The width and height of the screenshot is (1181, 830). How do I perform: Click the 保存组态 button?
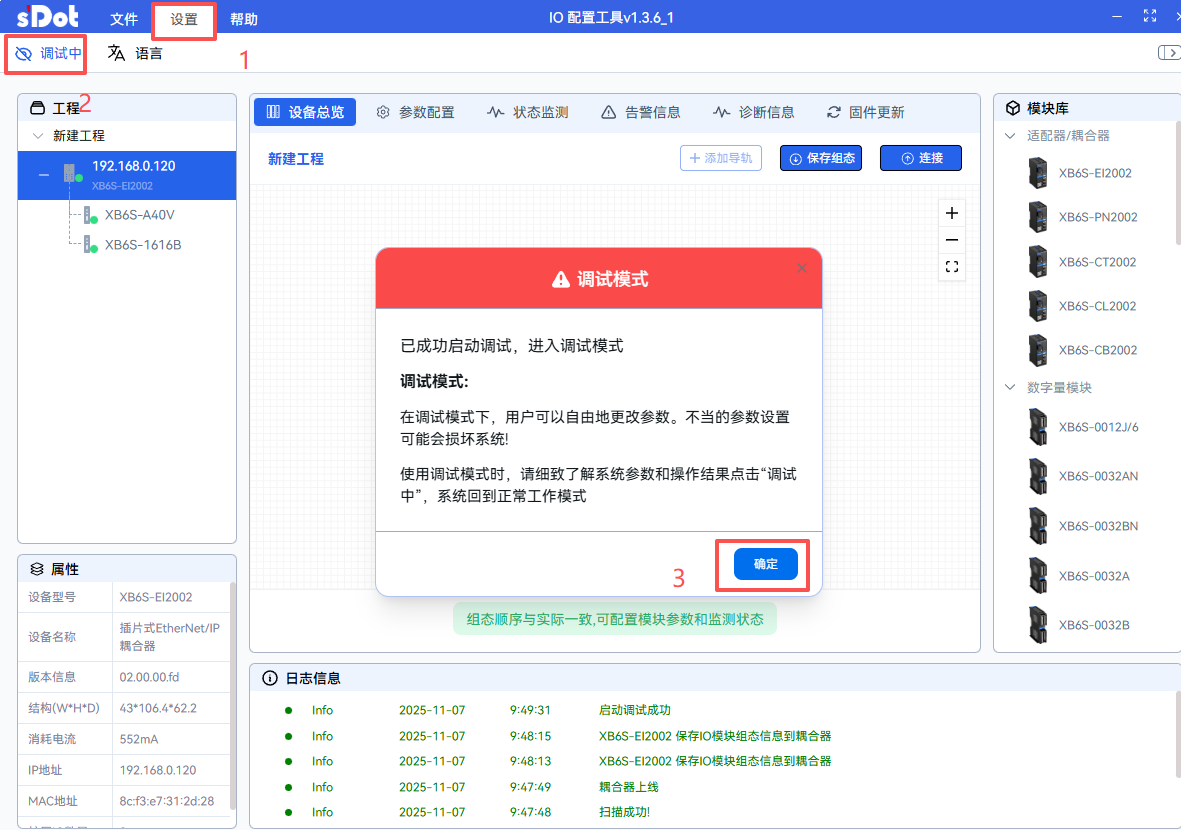(x=820, y=158)
